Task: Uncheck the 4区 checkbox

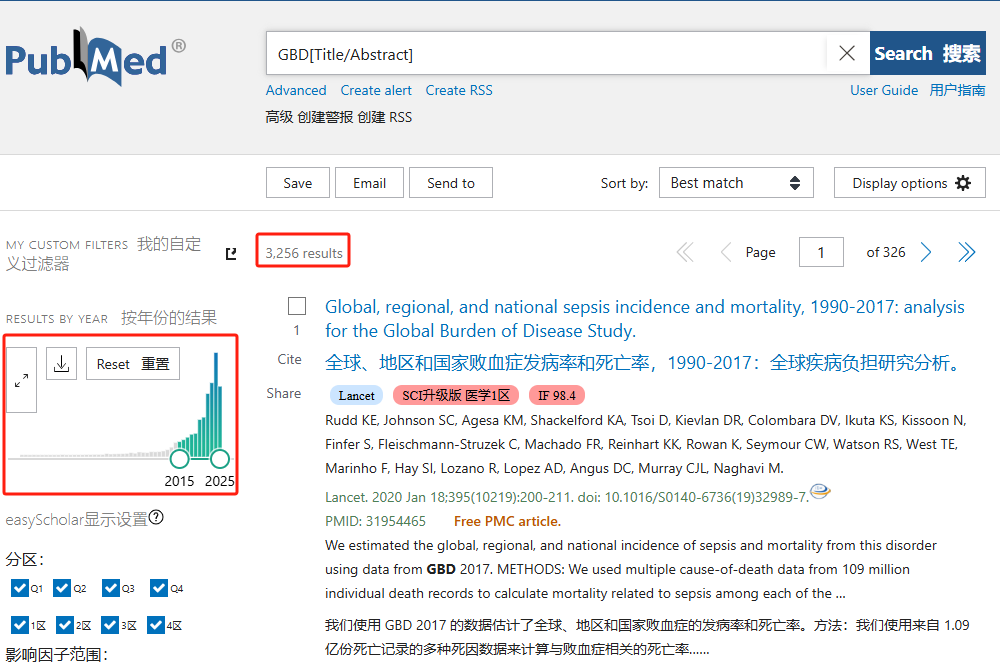Action: point(156,625)
